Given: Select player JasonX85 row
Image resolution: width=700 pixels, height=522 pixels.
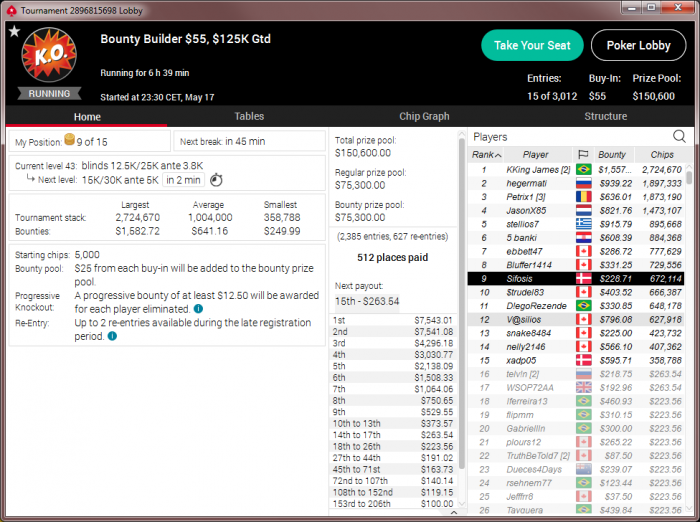Looking at the screenshot, I should 575,210.
